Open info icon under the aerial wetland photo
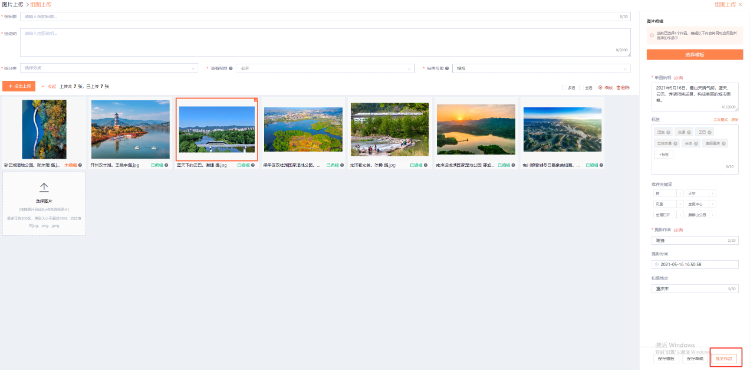750x370 pixels. [x=342, y=165]
